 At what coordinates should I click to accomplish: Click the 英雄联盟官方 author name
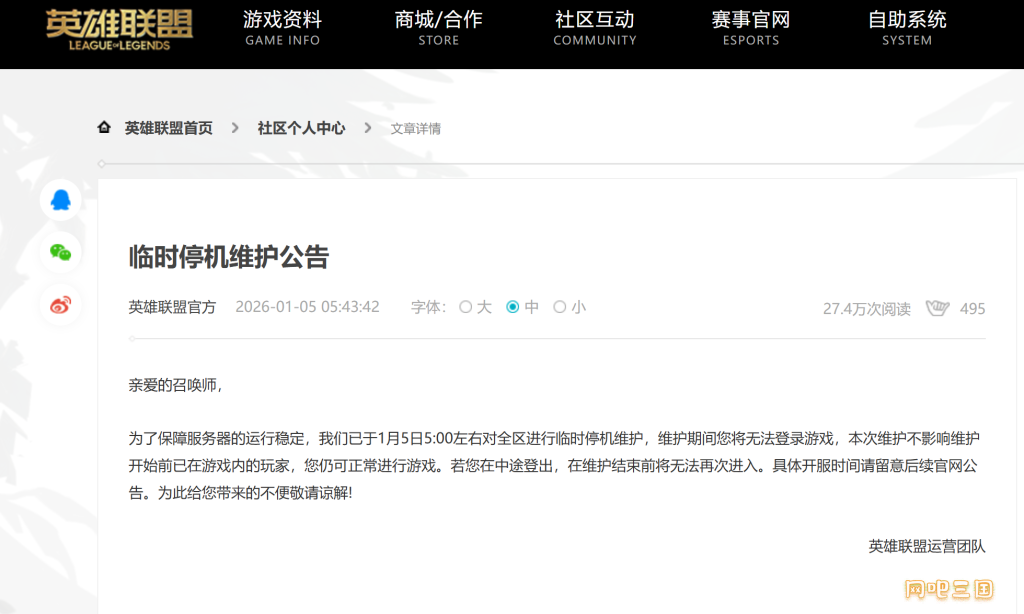(x=173, y=307)
